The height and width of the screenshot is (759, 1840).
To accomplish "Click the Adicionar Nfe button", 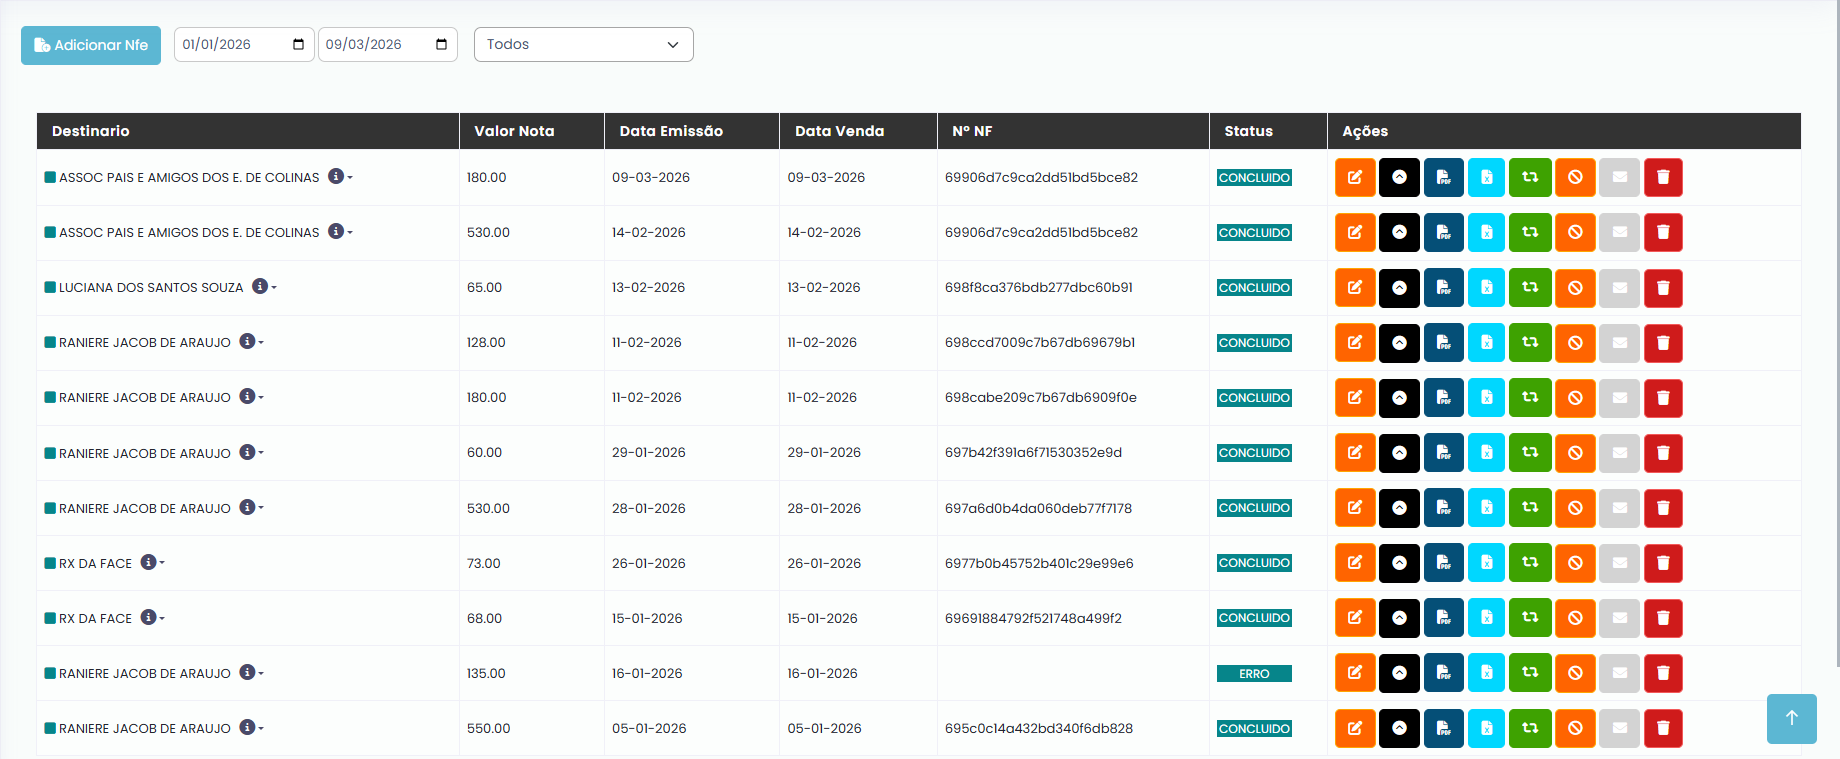I will pyautogui.click(x=91, y=45).
